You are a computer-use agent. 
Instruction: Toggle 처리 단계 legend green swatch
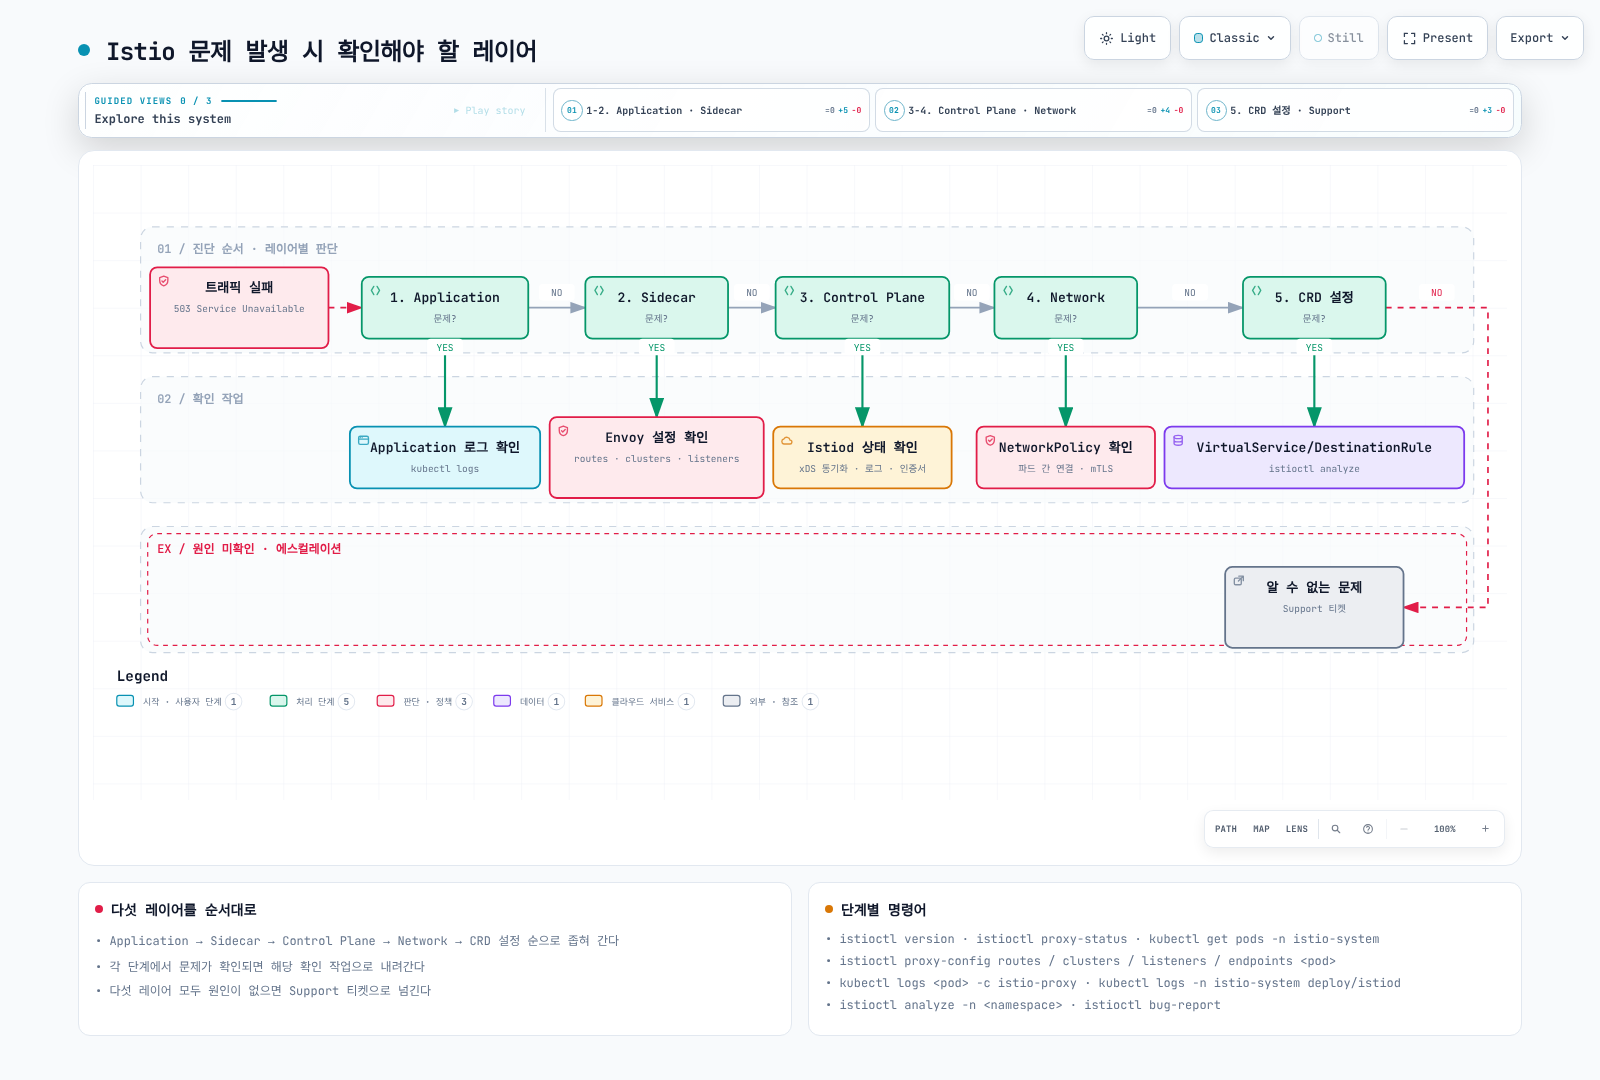(279, 701)
